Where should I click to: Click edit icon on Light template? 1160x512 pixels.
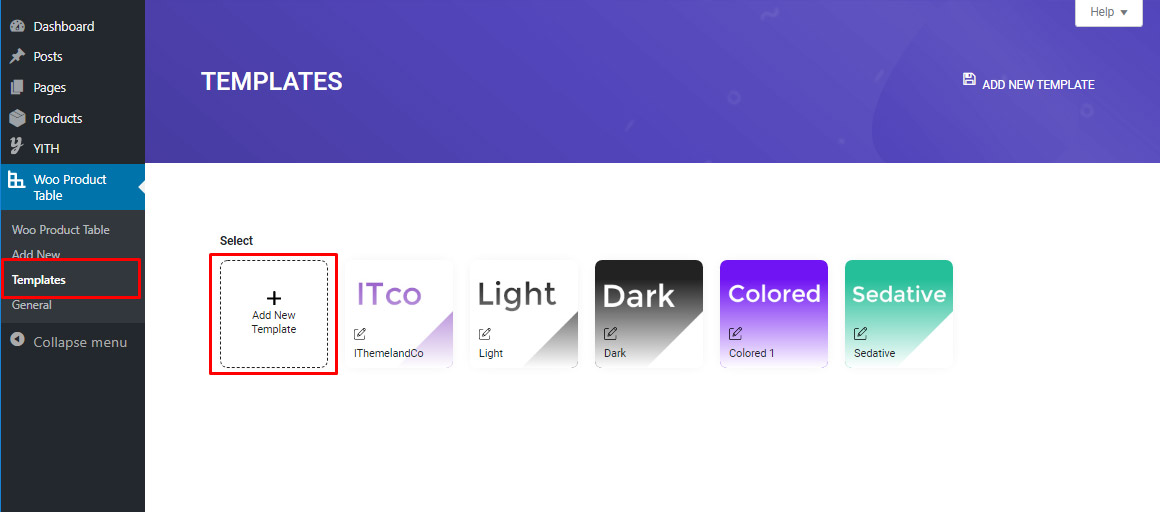coord(485,334)
